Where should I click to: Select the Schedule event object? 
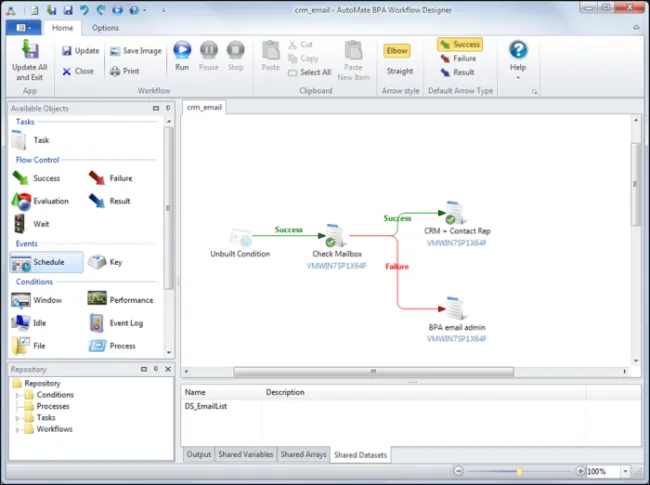tap(46, 262)
